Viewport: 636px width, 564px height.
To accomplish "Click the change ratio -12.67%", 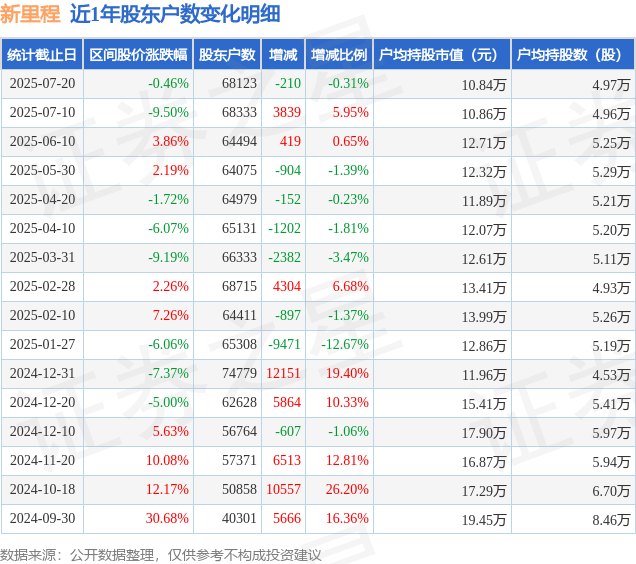I will pos(345,344).
